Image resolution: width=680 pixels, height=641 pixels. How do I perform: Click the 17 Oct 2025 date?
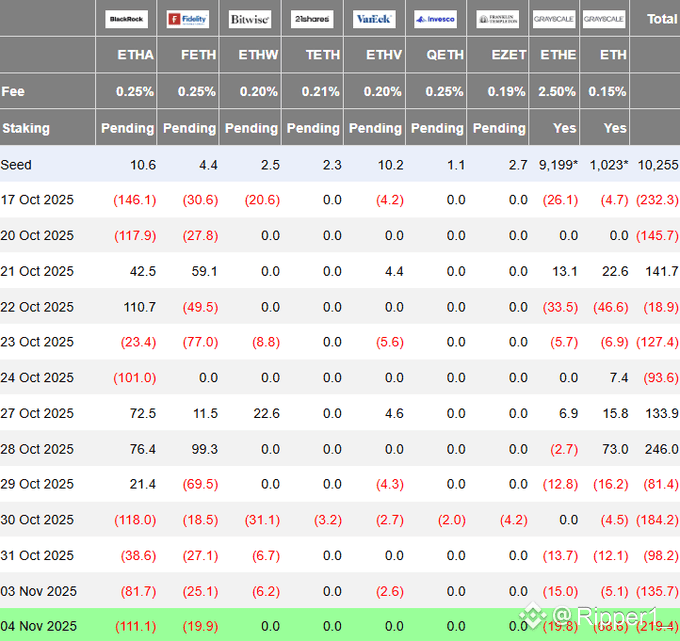(x=37, y=200)
